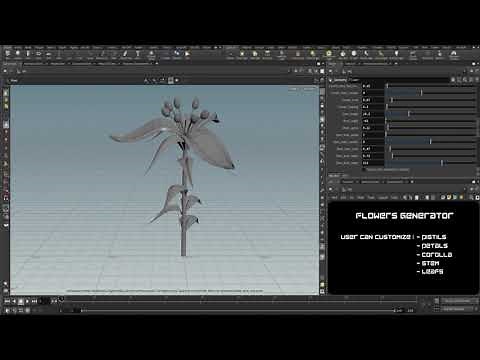Open the Create shelf tab
Image resolution: width=480 pixels, height=360 pixels.
[x=7, y=48]
